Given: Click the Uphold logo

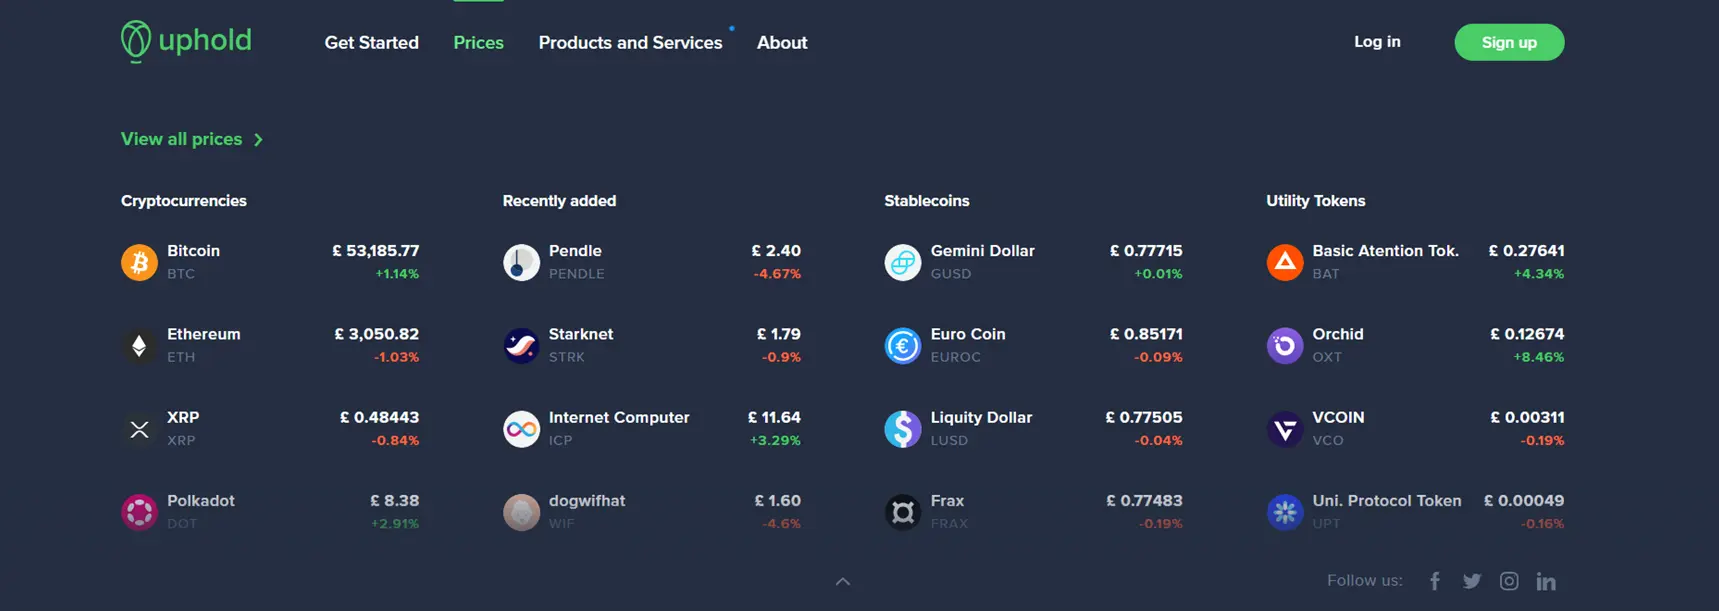Looking at the screenshot, I should [x=186, y=41].
